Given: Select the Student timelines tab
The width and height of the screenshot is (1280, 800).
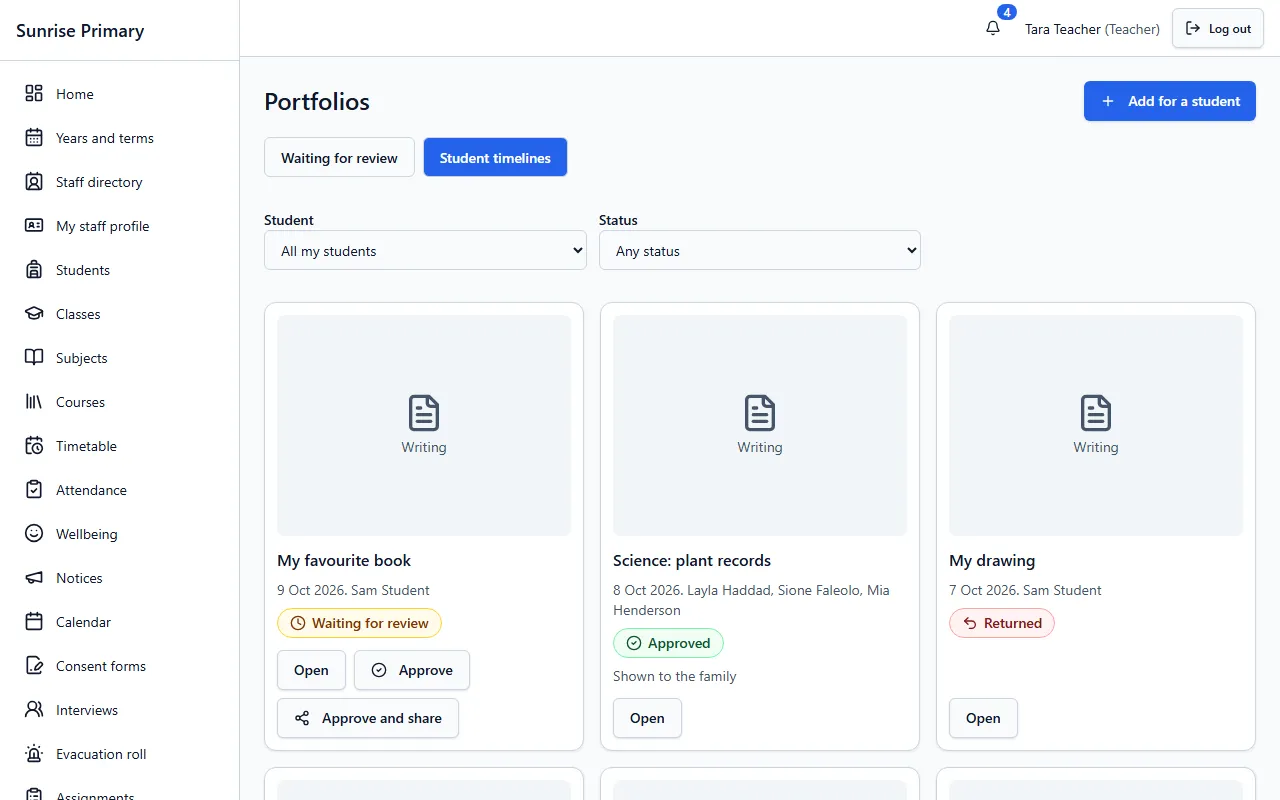Looking at the screenshot, I should point(495,158).
